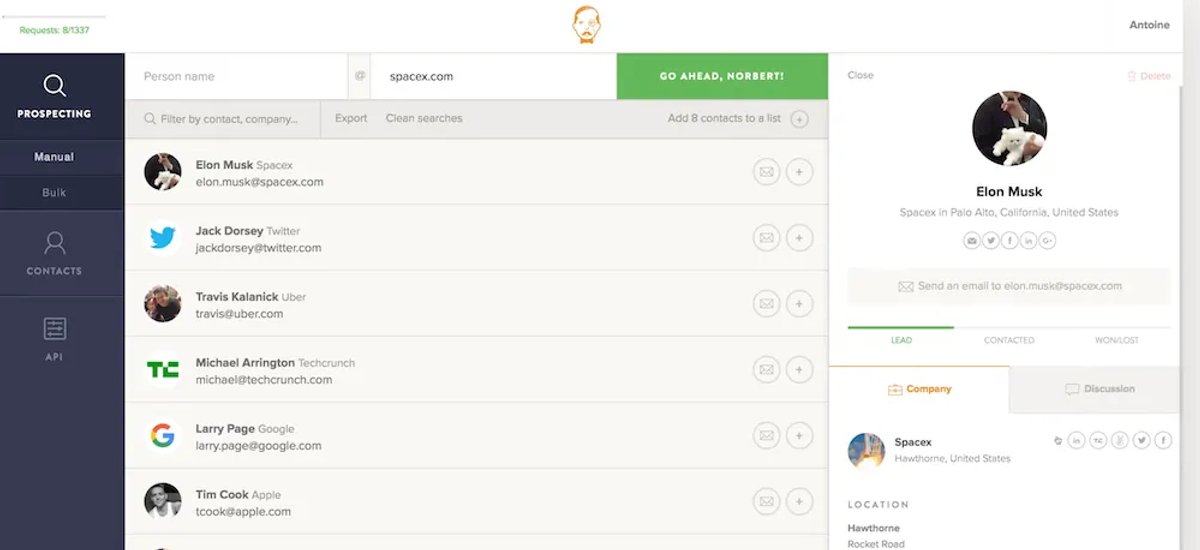The width and height of the screenshot is (1200, 550).
Task: Click Go Ahead, Norbert! button
Action: tap(722, 76)
